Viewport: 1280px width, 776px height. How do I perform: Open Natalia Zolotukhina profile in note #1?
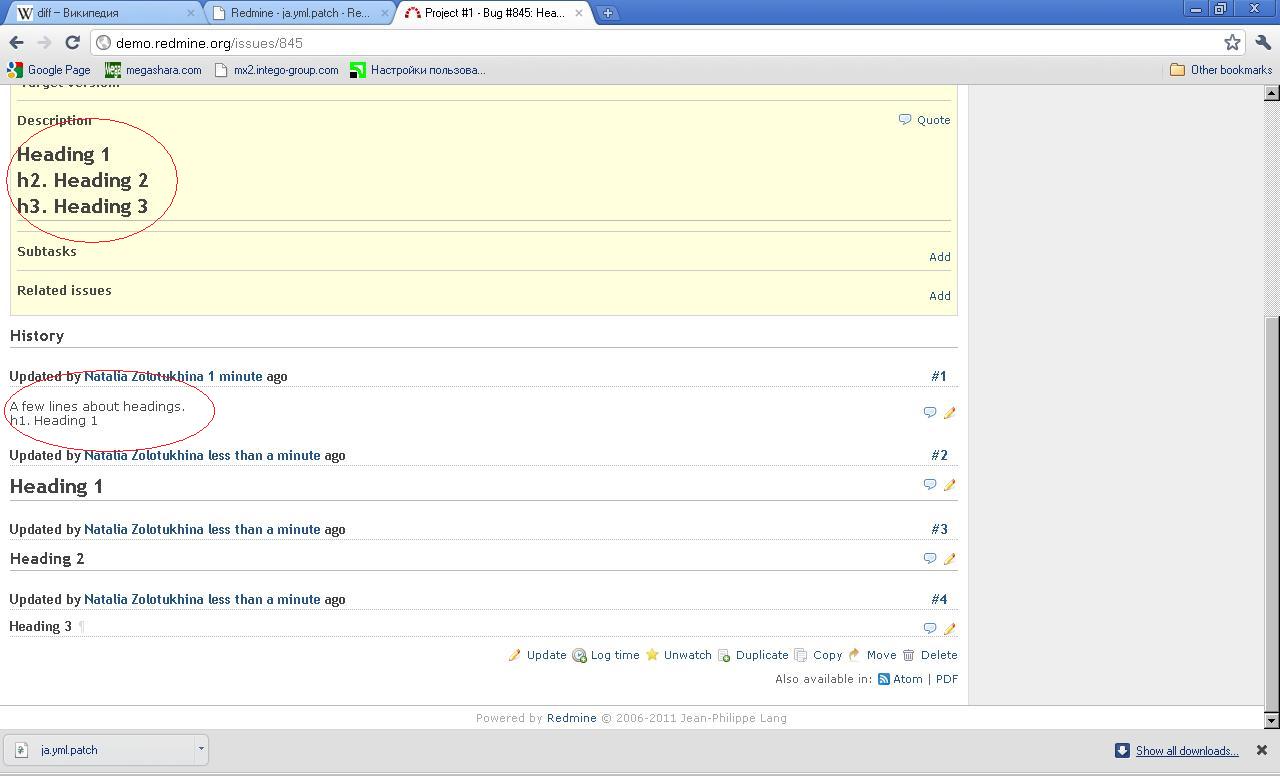[143, 377]
